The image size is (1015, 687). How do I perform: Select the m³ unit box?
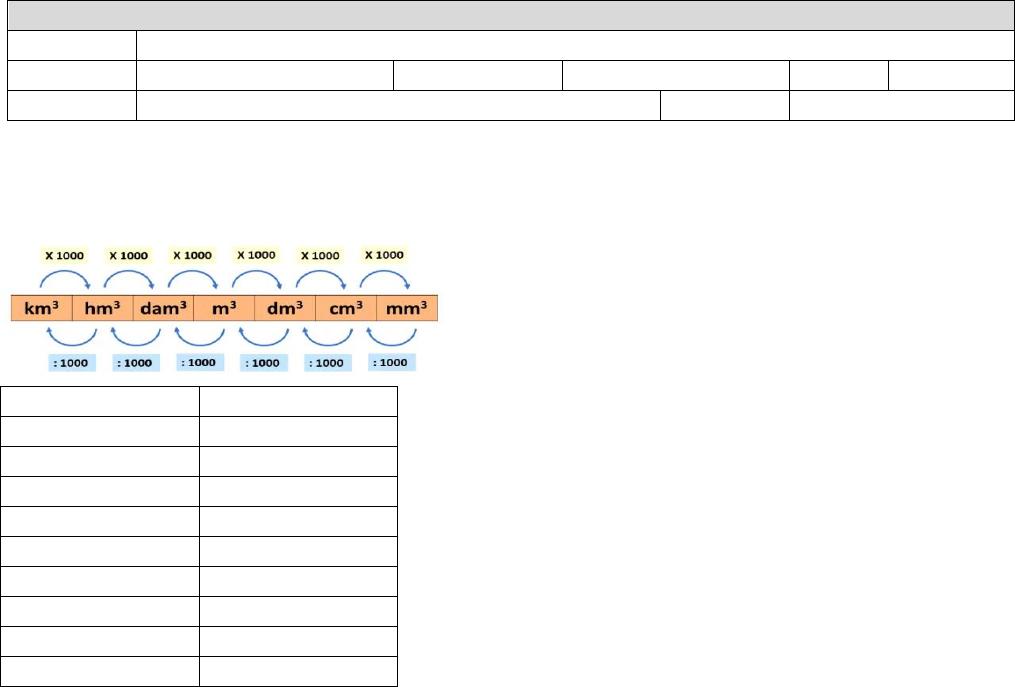(x=224, y=309)
